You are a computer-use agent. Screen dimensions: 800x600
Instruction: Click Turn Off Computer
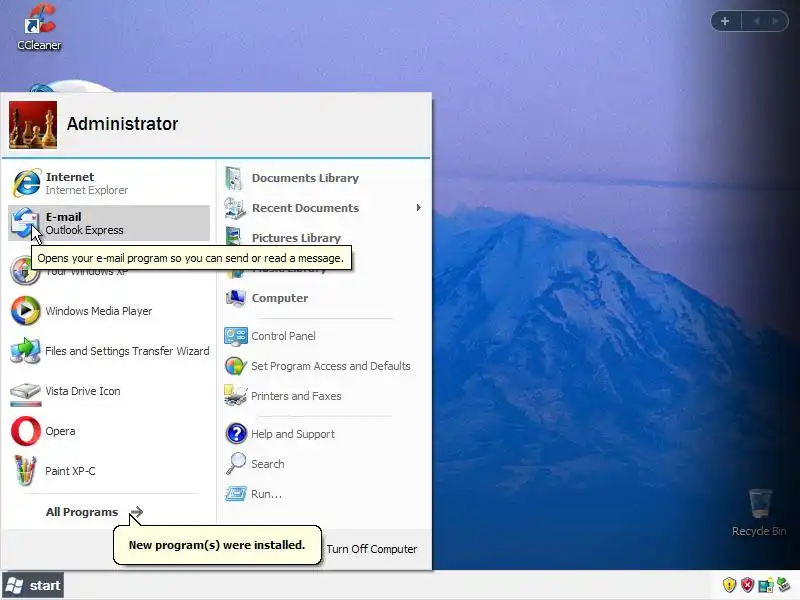371,549
